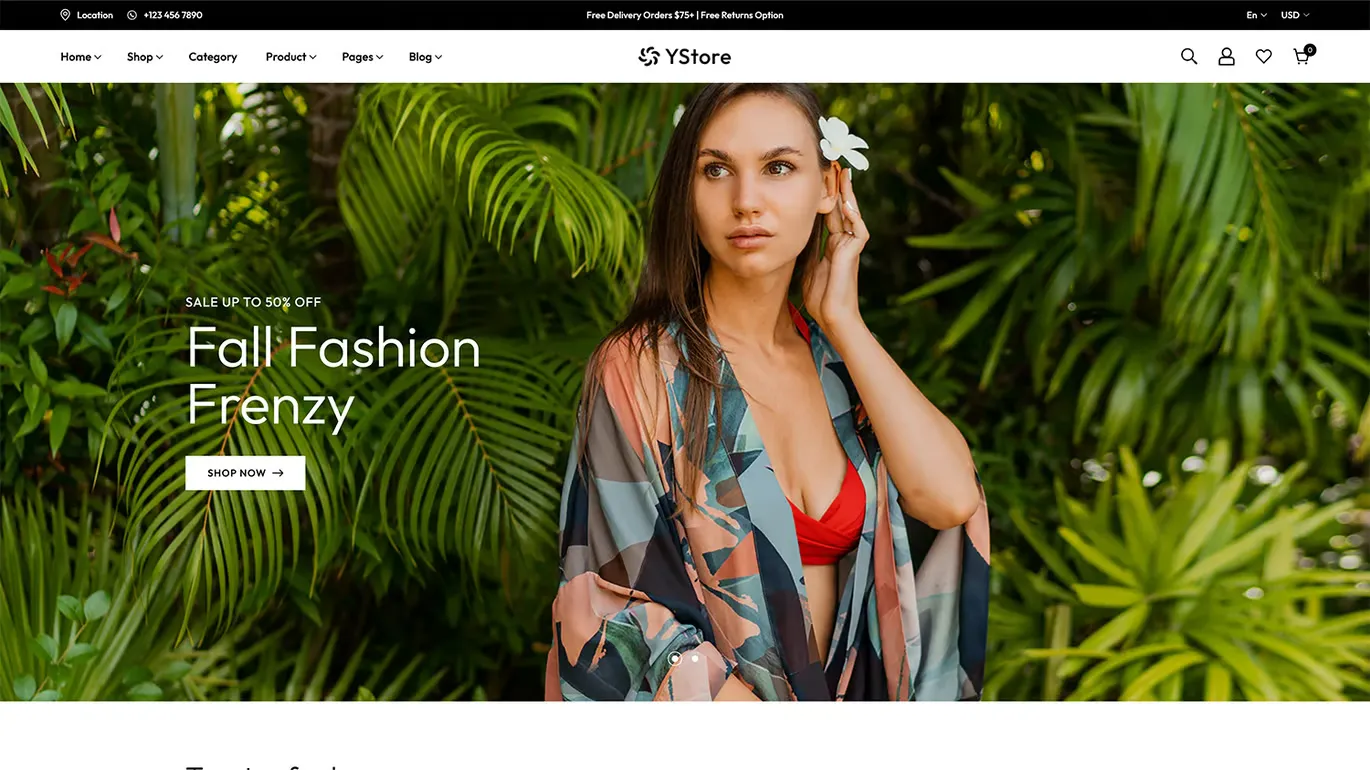
Task: Open the search magnifier icon
Action: tap(1189, 57)
